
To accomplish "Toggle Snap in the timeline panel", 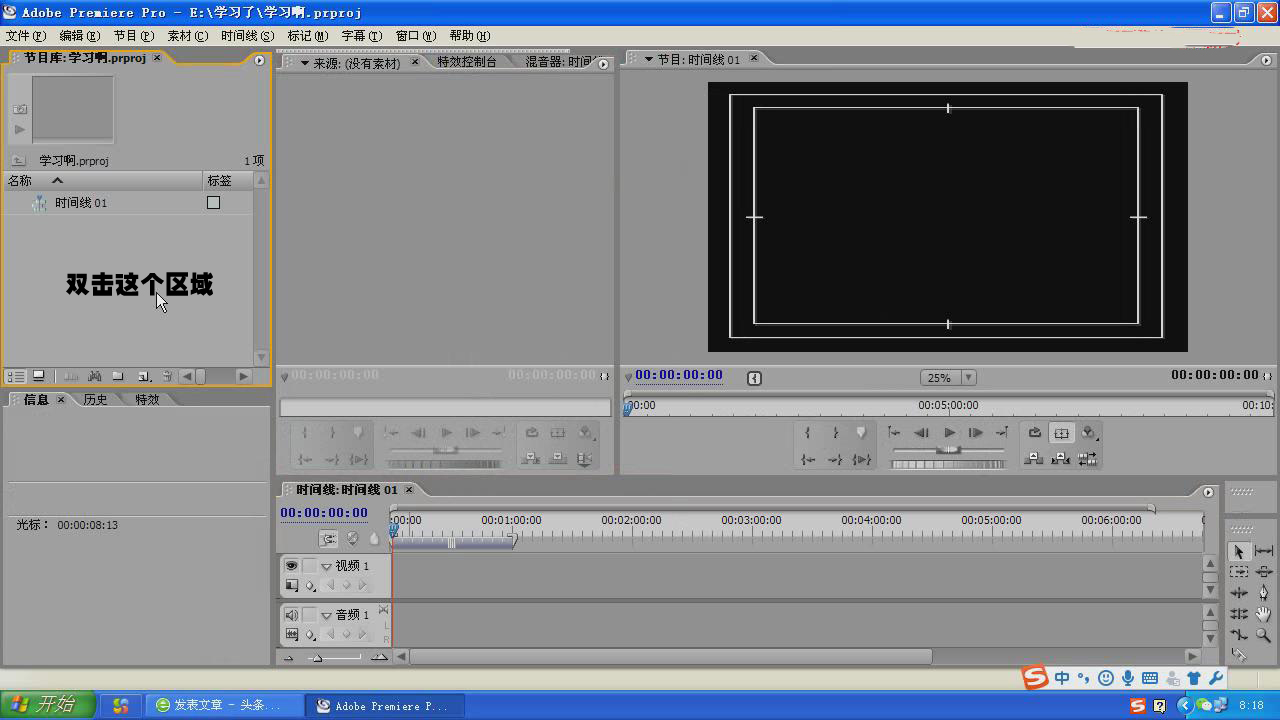I will click(328, 538).
